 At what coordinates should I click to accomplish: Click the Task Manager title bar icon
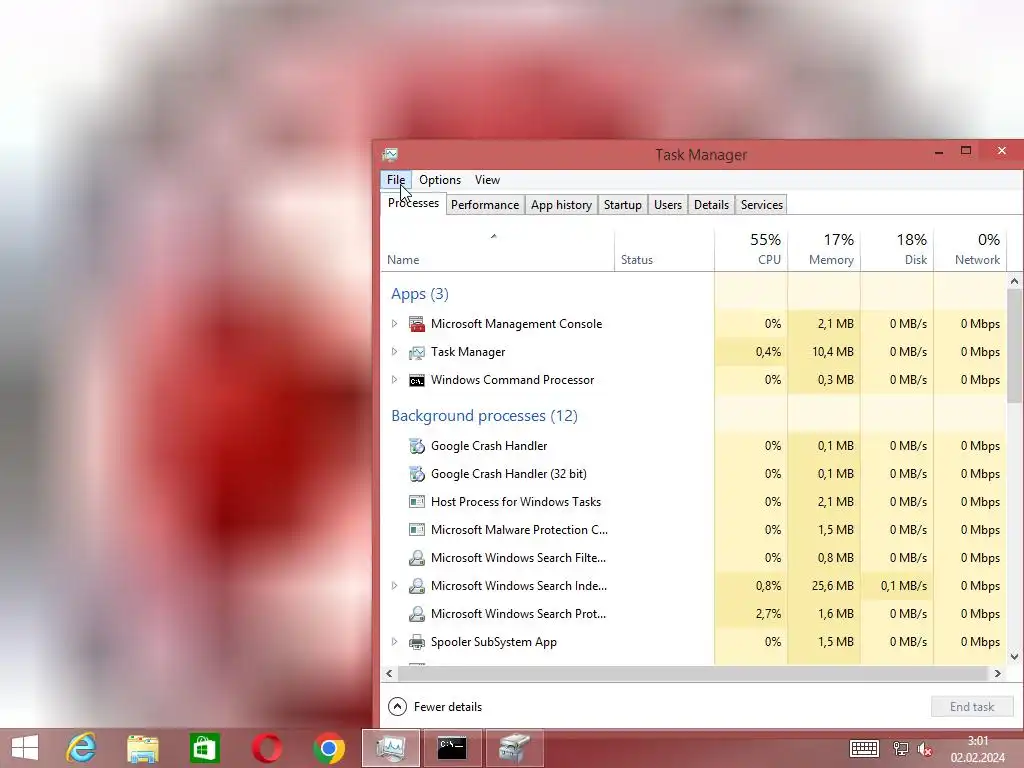click(391, 155)
